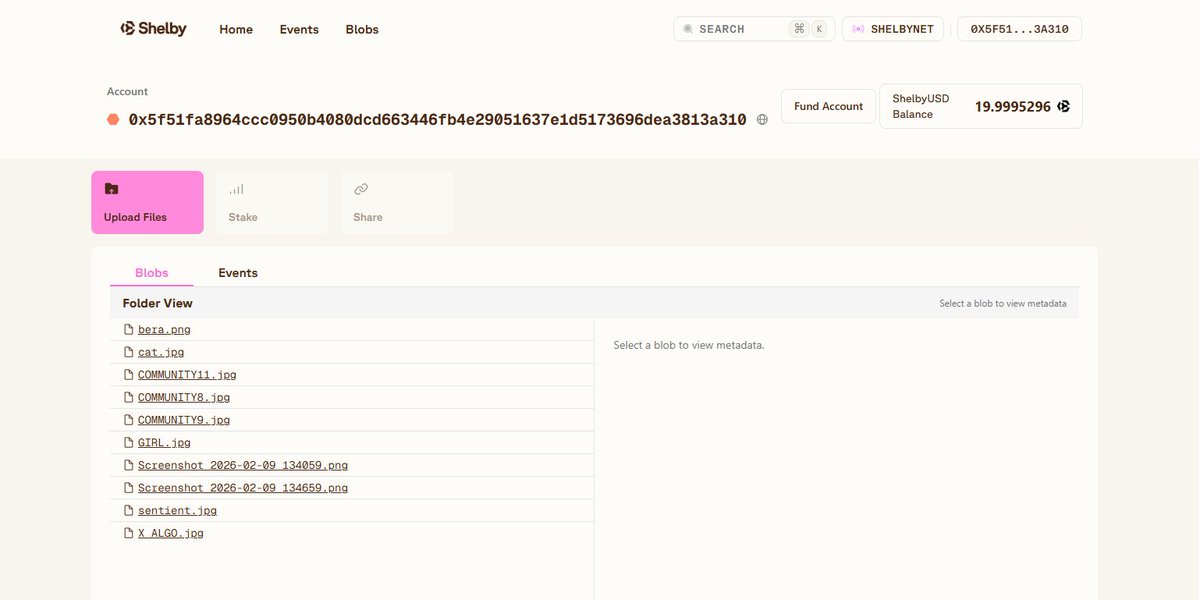Click the file icon beside Screenshot_2026-02-09_134059.png

click(x=128, y=465)
